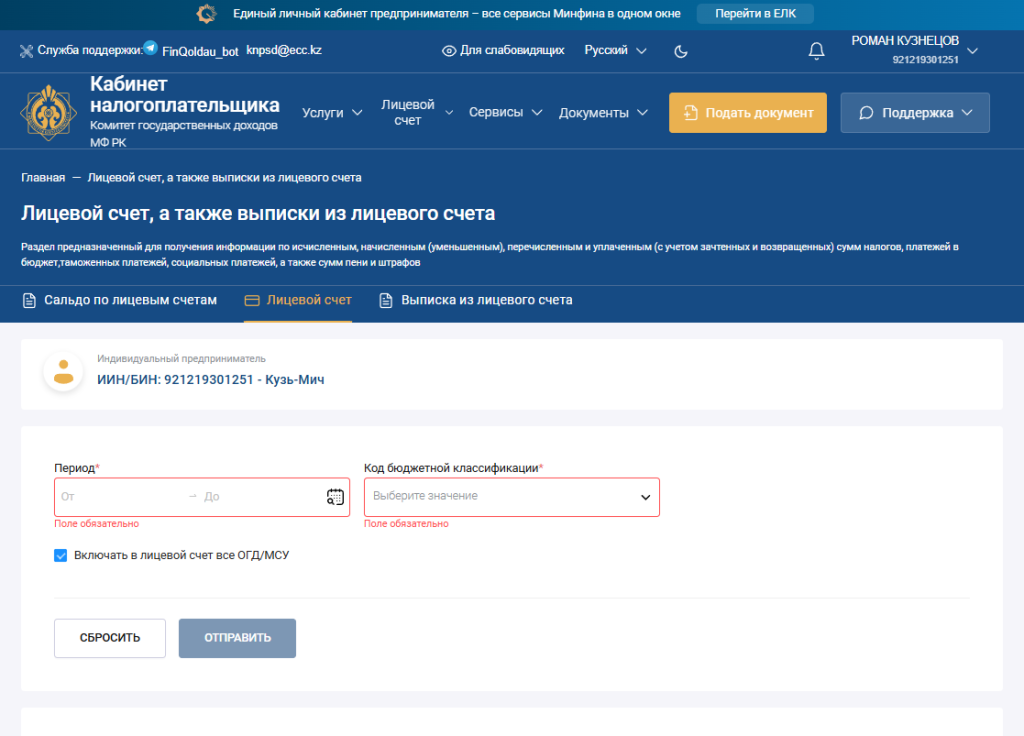Click the Главная breadcrumb link
This screenshot has height=736, width=1024.
[43, 177]
